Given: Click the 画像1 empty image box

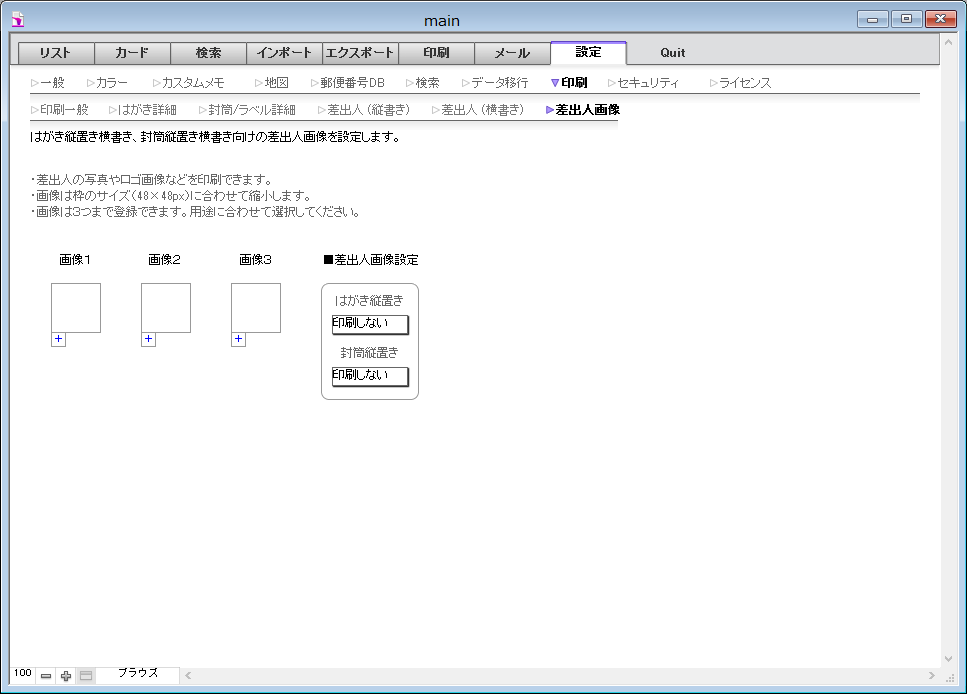Looking at the screenshot, I should [76, 308].
